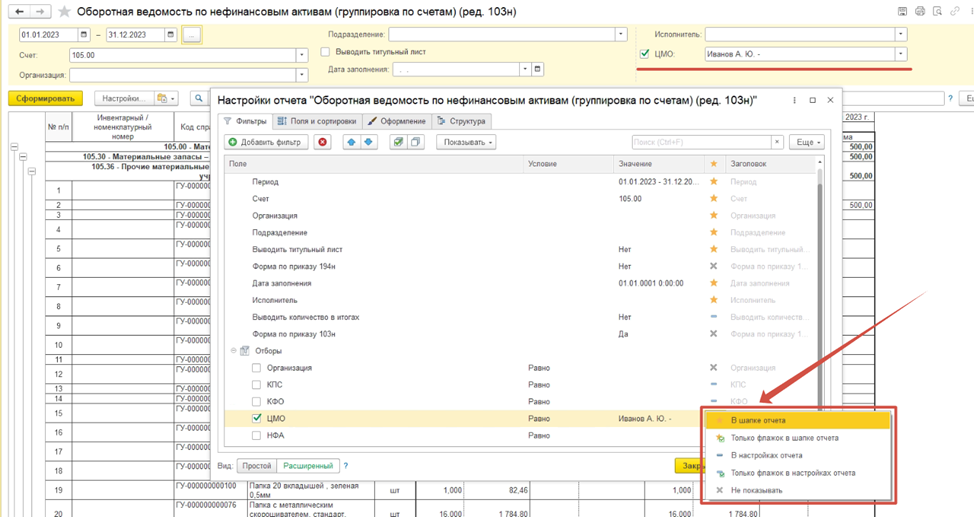
Task: Enable Выводить титульный лист checkbox
Action: [x=325, y=52]
